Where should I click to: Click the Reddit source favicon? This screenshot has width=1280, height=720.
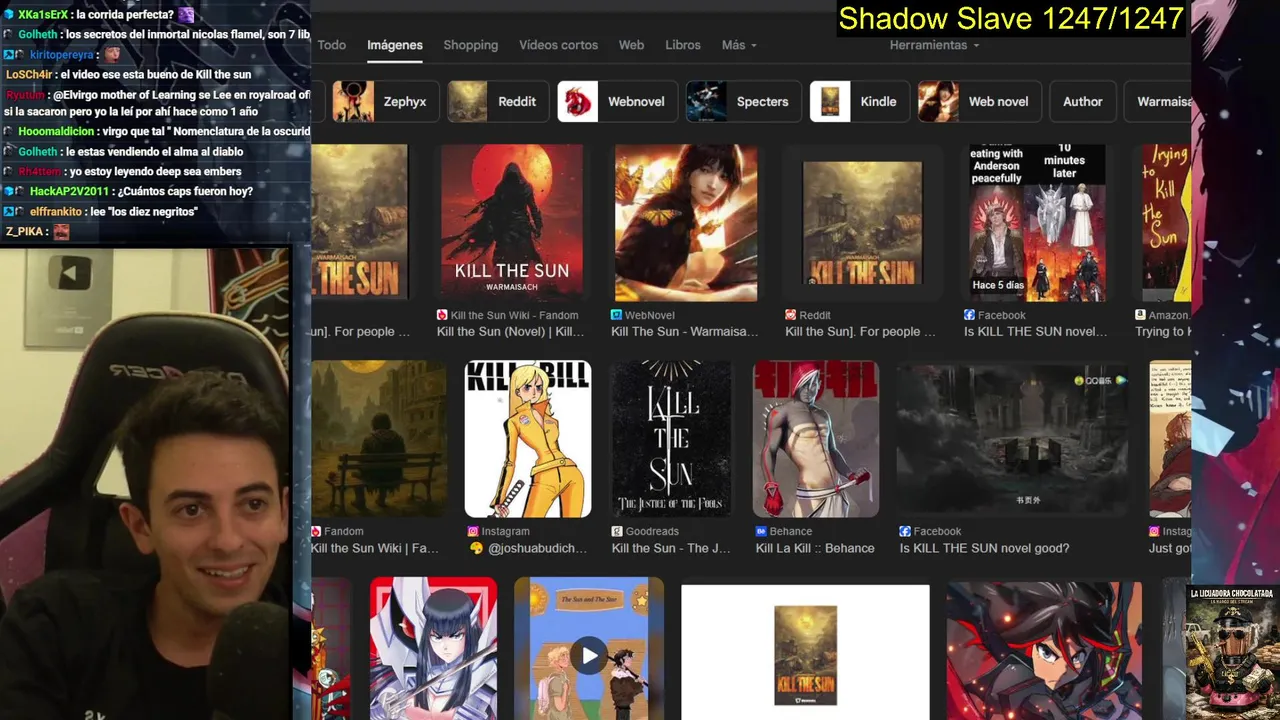790,315
